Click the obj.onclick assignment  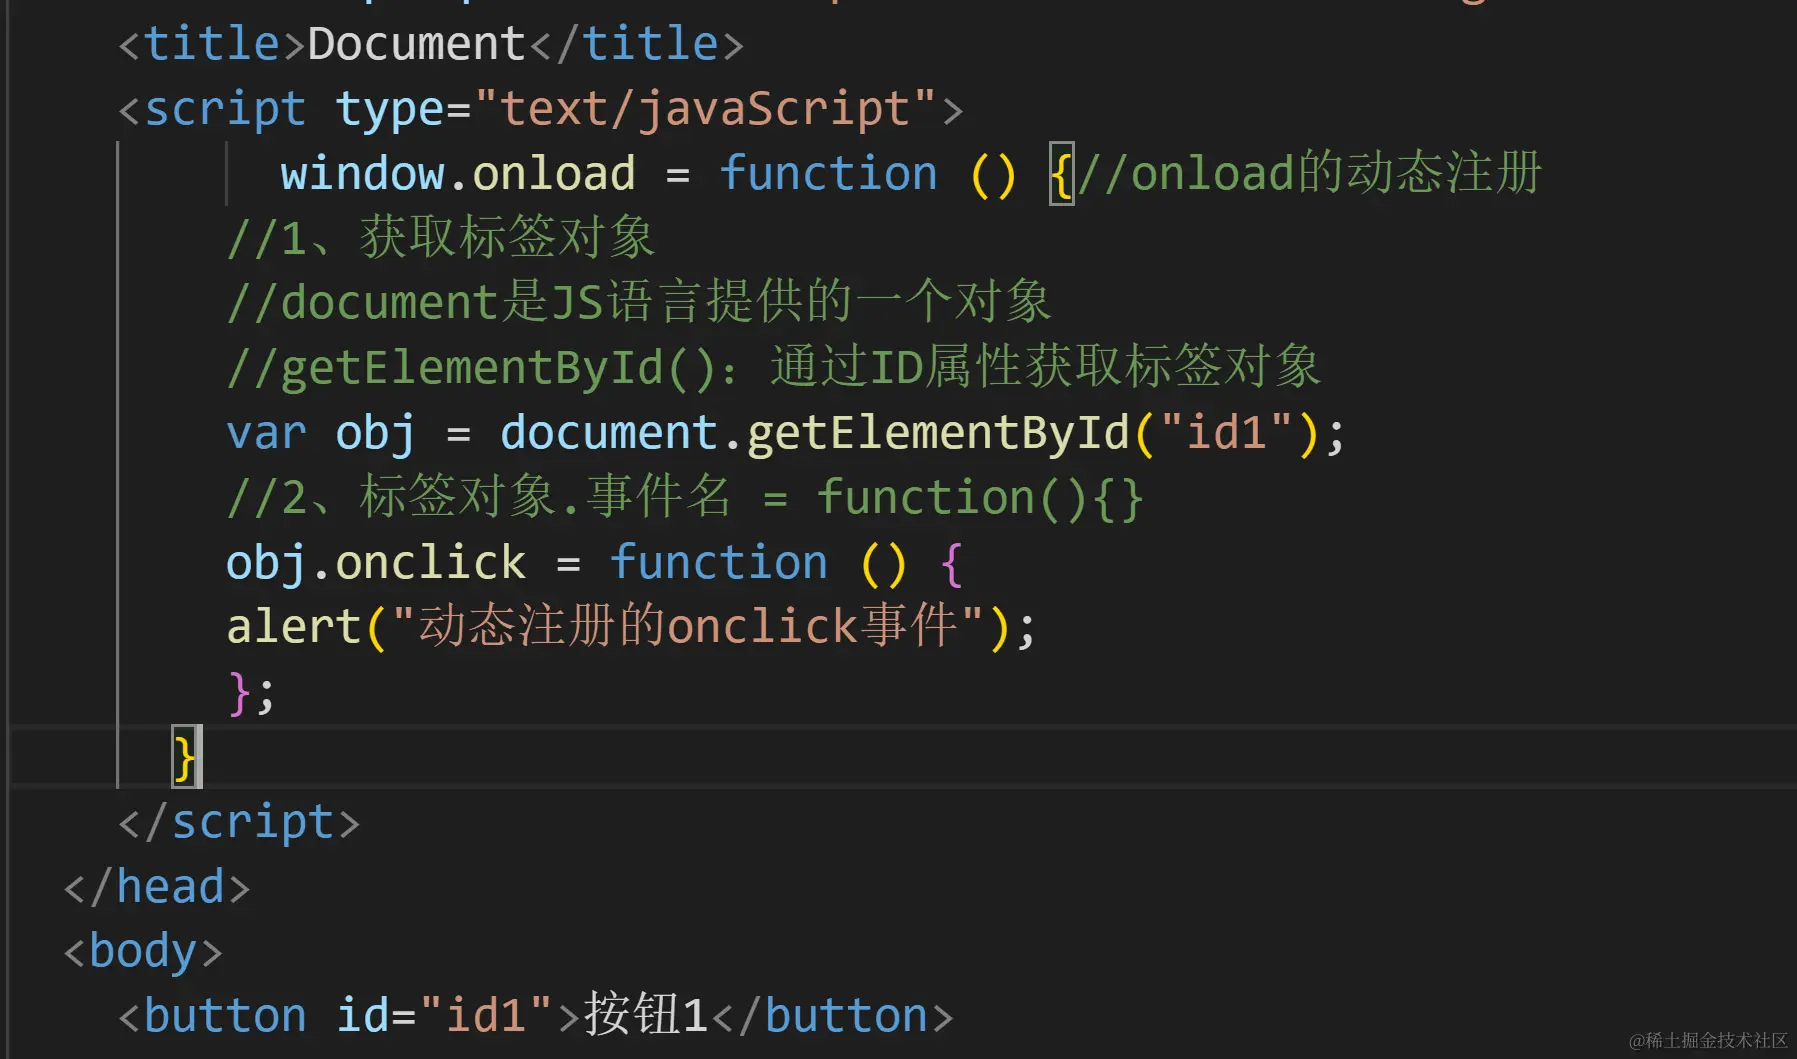pos(375,563)
